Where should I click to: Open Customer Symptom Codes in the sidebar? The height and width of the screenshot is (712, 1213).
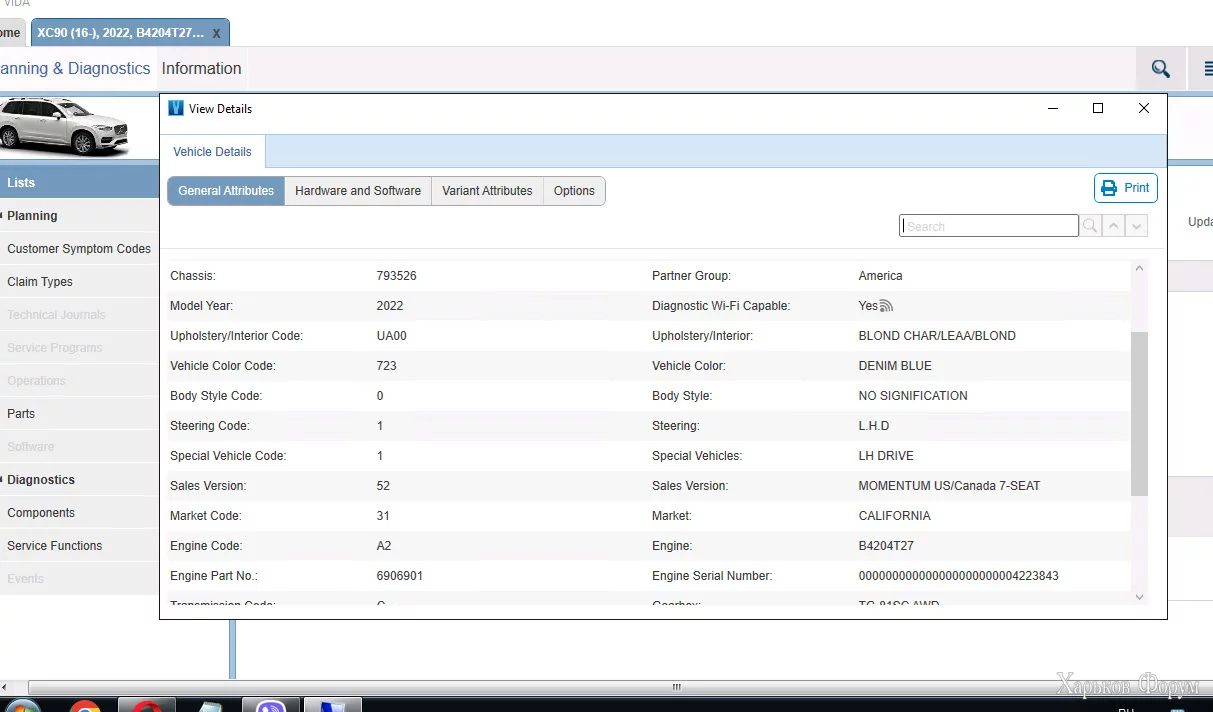[x=79, y=249]
